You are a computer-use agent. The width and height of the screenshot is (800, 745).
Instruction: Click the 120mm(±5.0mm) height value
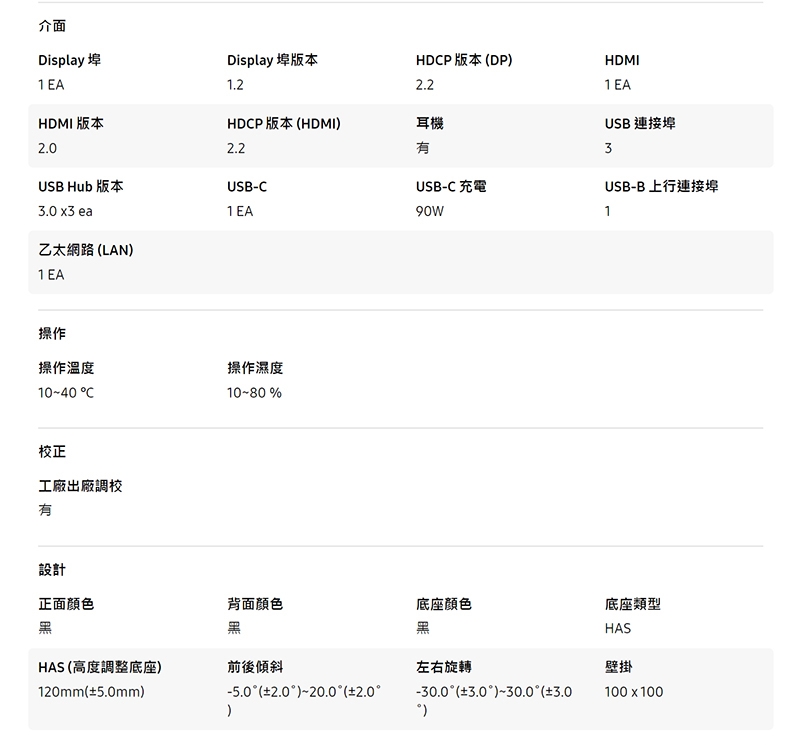(91, 692)
